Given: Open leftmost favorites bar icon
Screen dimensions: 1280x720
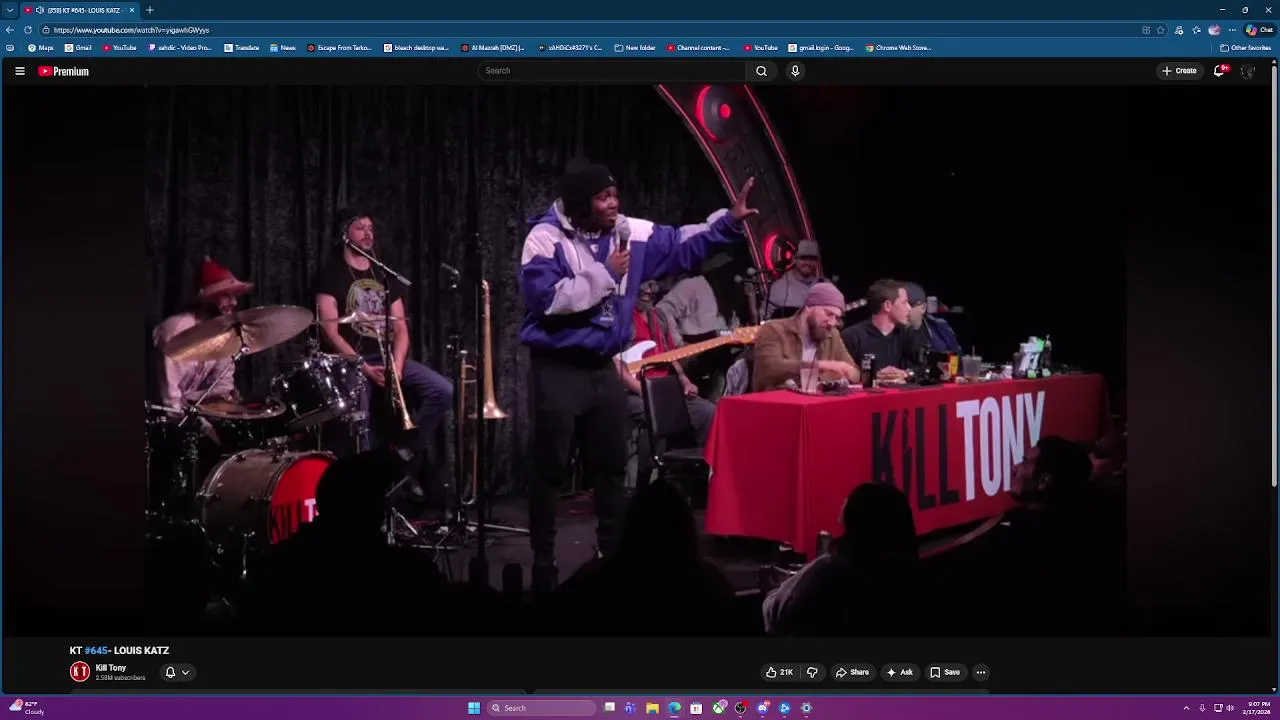Looking at the screenshot, I should [10, 48].
